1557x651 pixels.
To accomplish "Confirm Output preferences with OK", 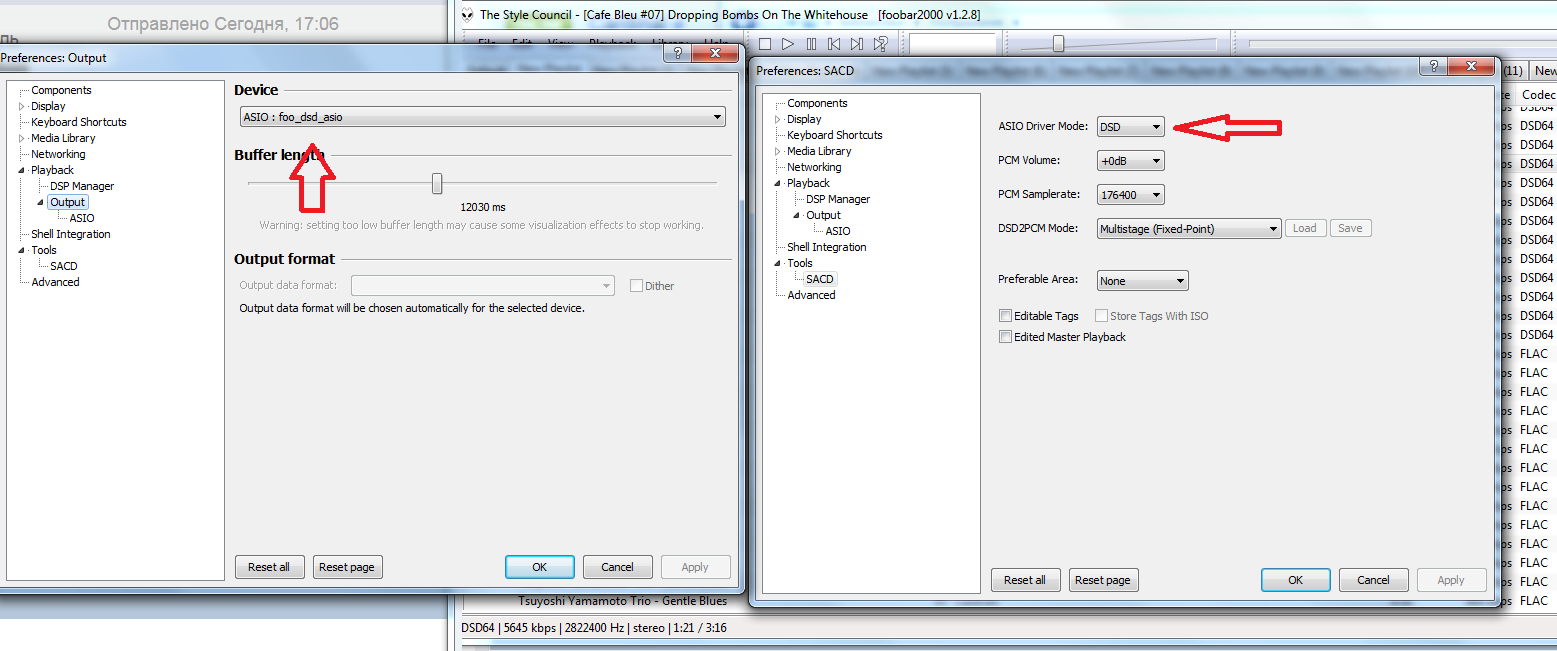I will (539, 567).
